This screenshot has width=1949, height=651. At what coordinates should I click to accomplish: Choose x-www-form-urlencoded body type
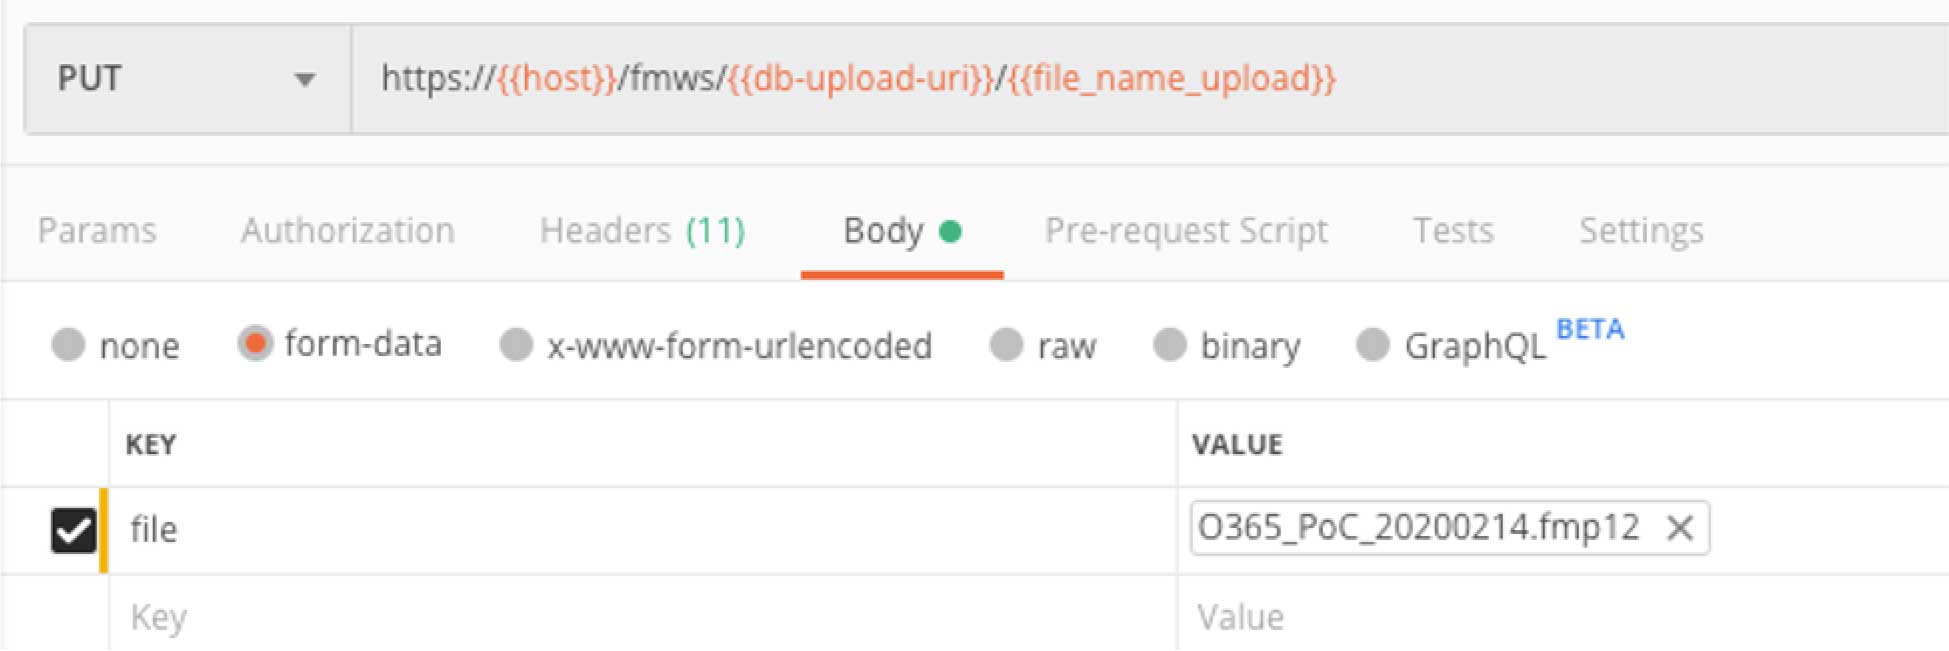click(x=516, y=344)
